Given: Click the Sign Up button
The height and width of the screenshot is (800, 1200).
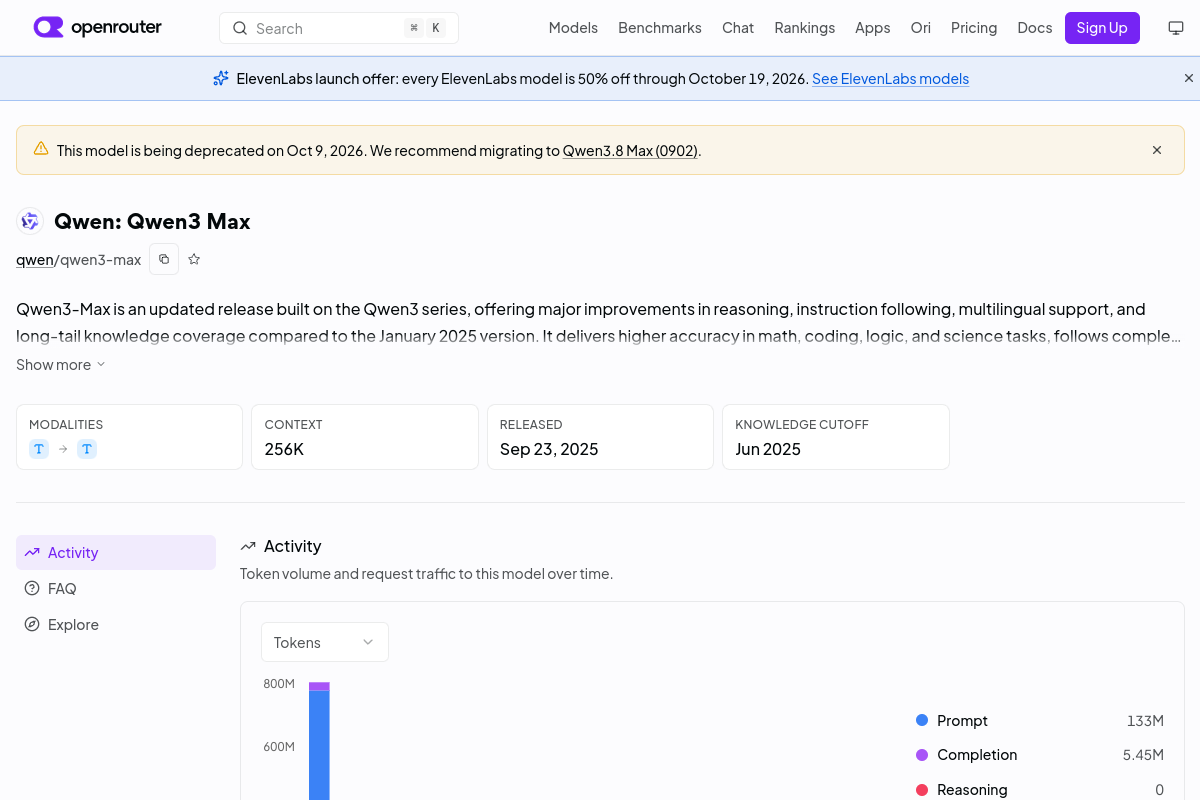Looking at the screenshot, I should (1102, 28).
